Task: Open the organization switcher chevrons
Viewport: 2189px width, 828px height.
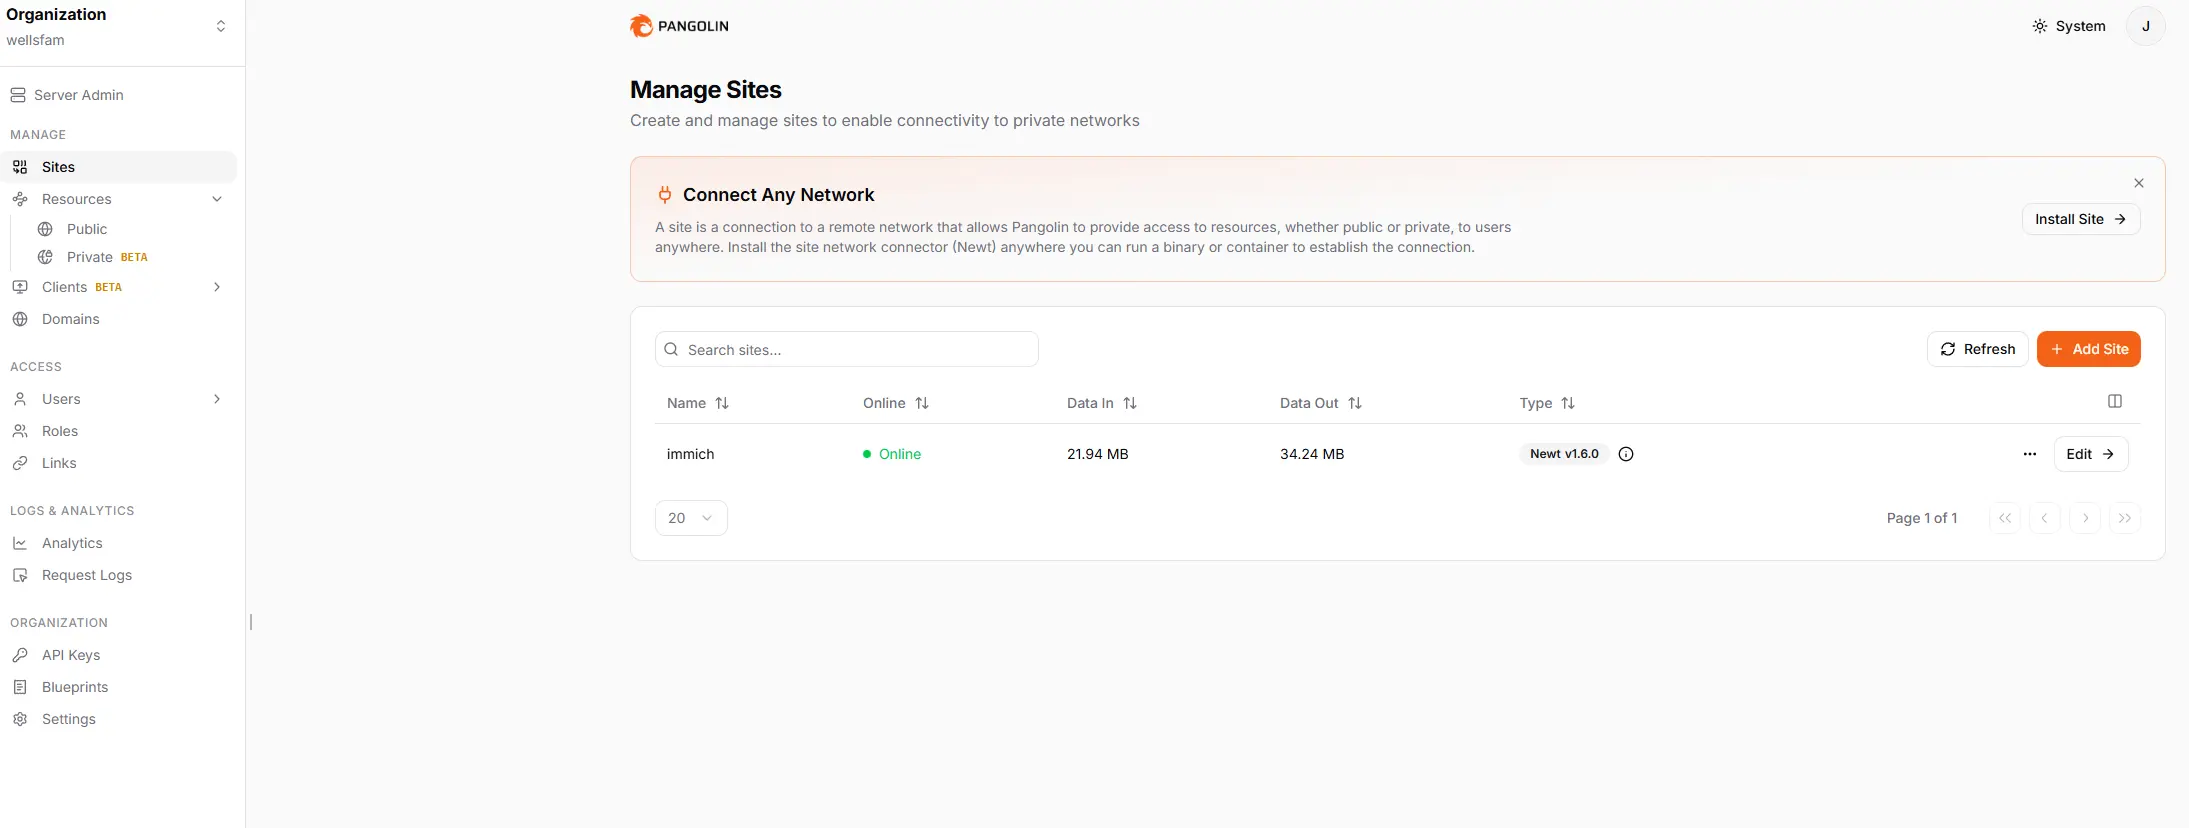Action: pyautogui.click(x=221, y=26)
